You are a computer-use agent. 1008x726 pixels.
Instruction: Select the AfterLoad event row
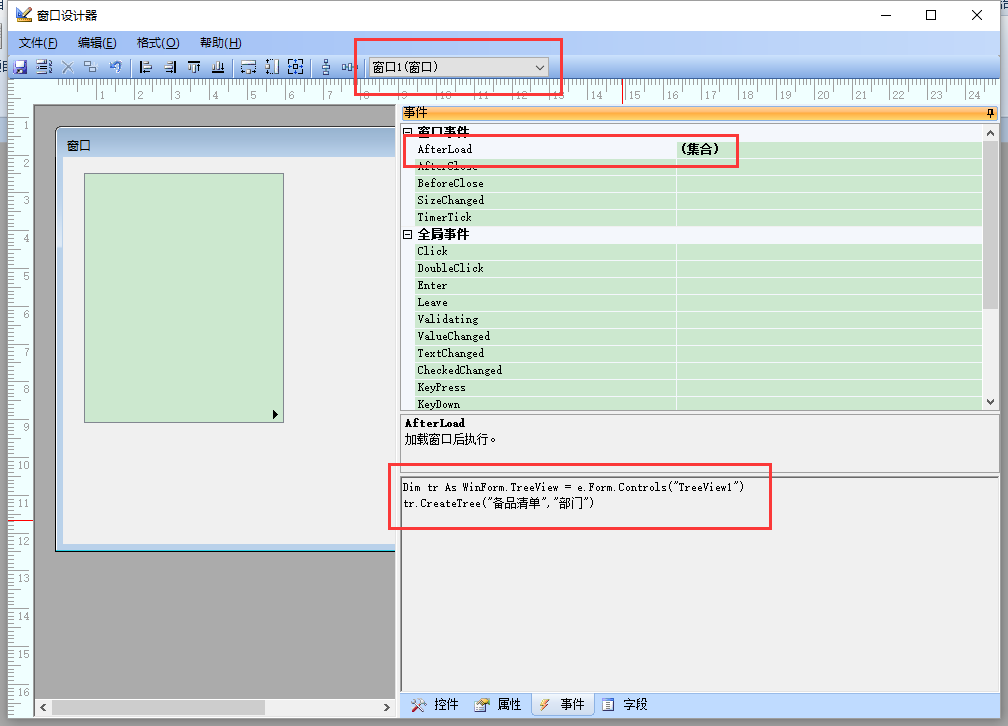tap(698, 149)
